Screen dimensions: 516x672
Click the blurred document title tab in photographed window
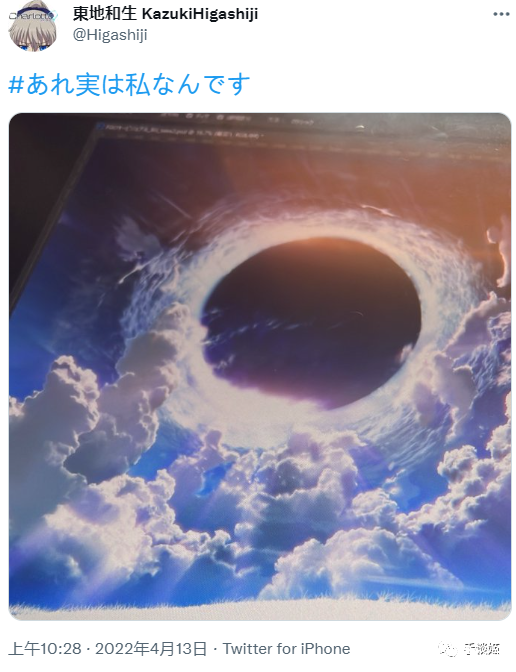(182, 131)
